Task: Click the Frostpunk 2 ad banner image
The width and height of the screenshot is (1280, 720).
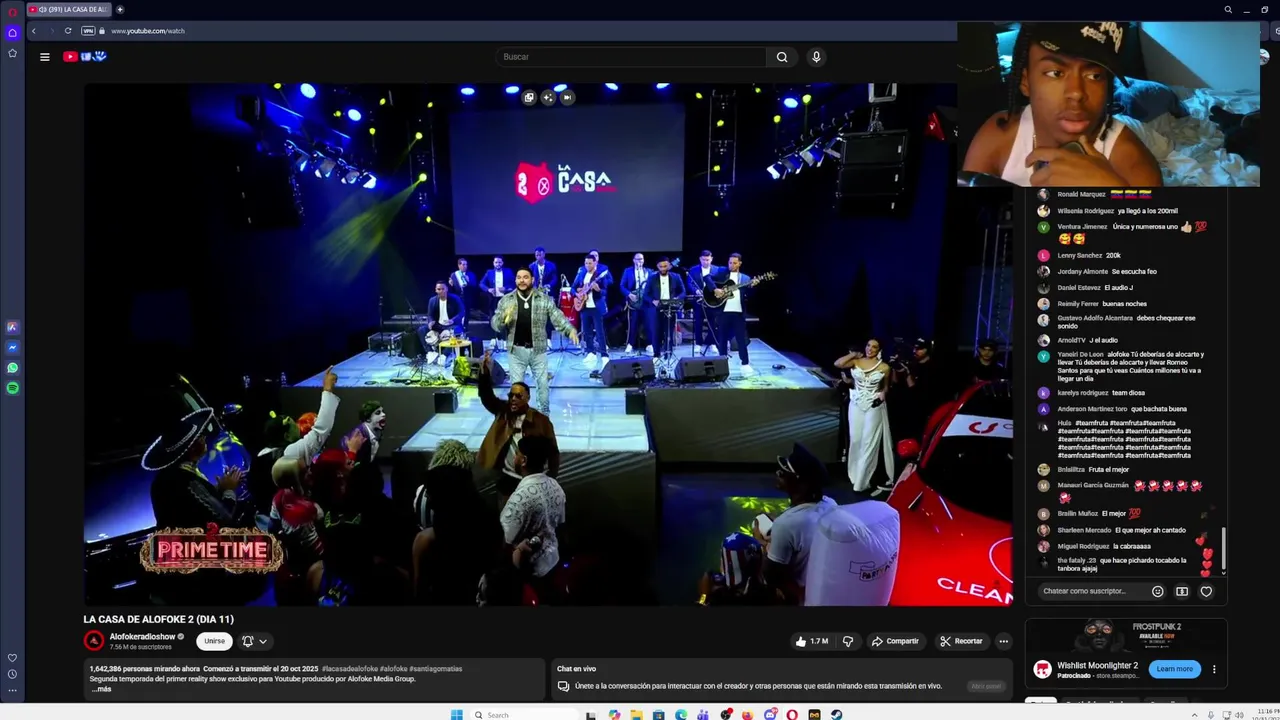Action: tap(1126, 636)
